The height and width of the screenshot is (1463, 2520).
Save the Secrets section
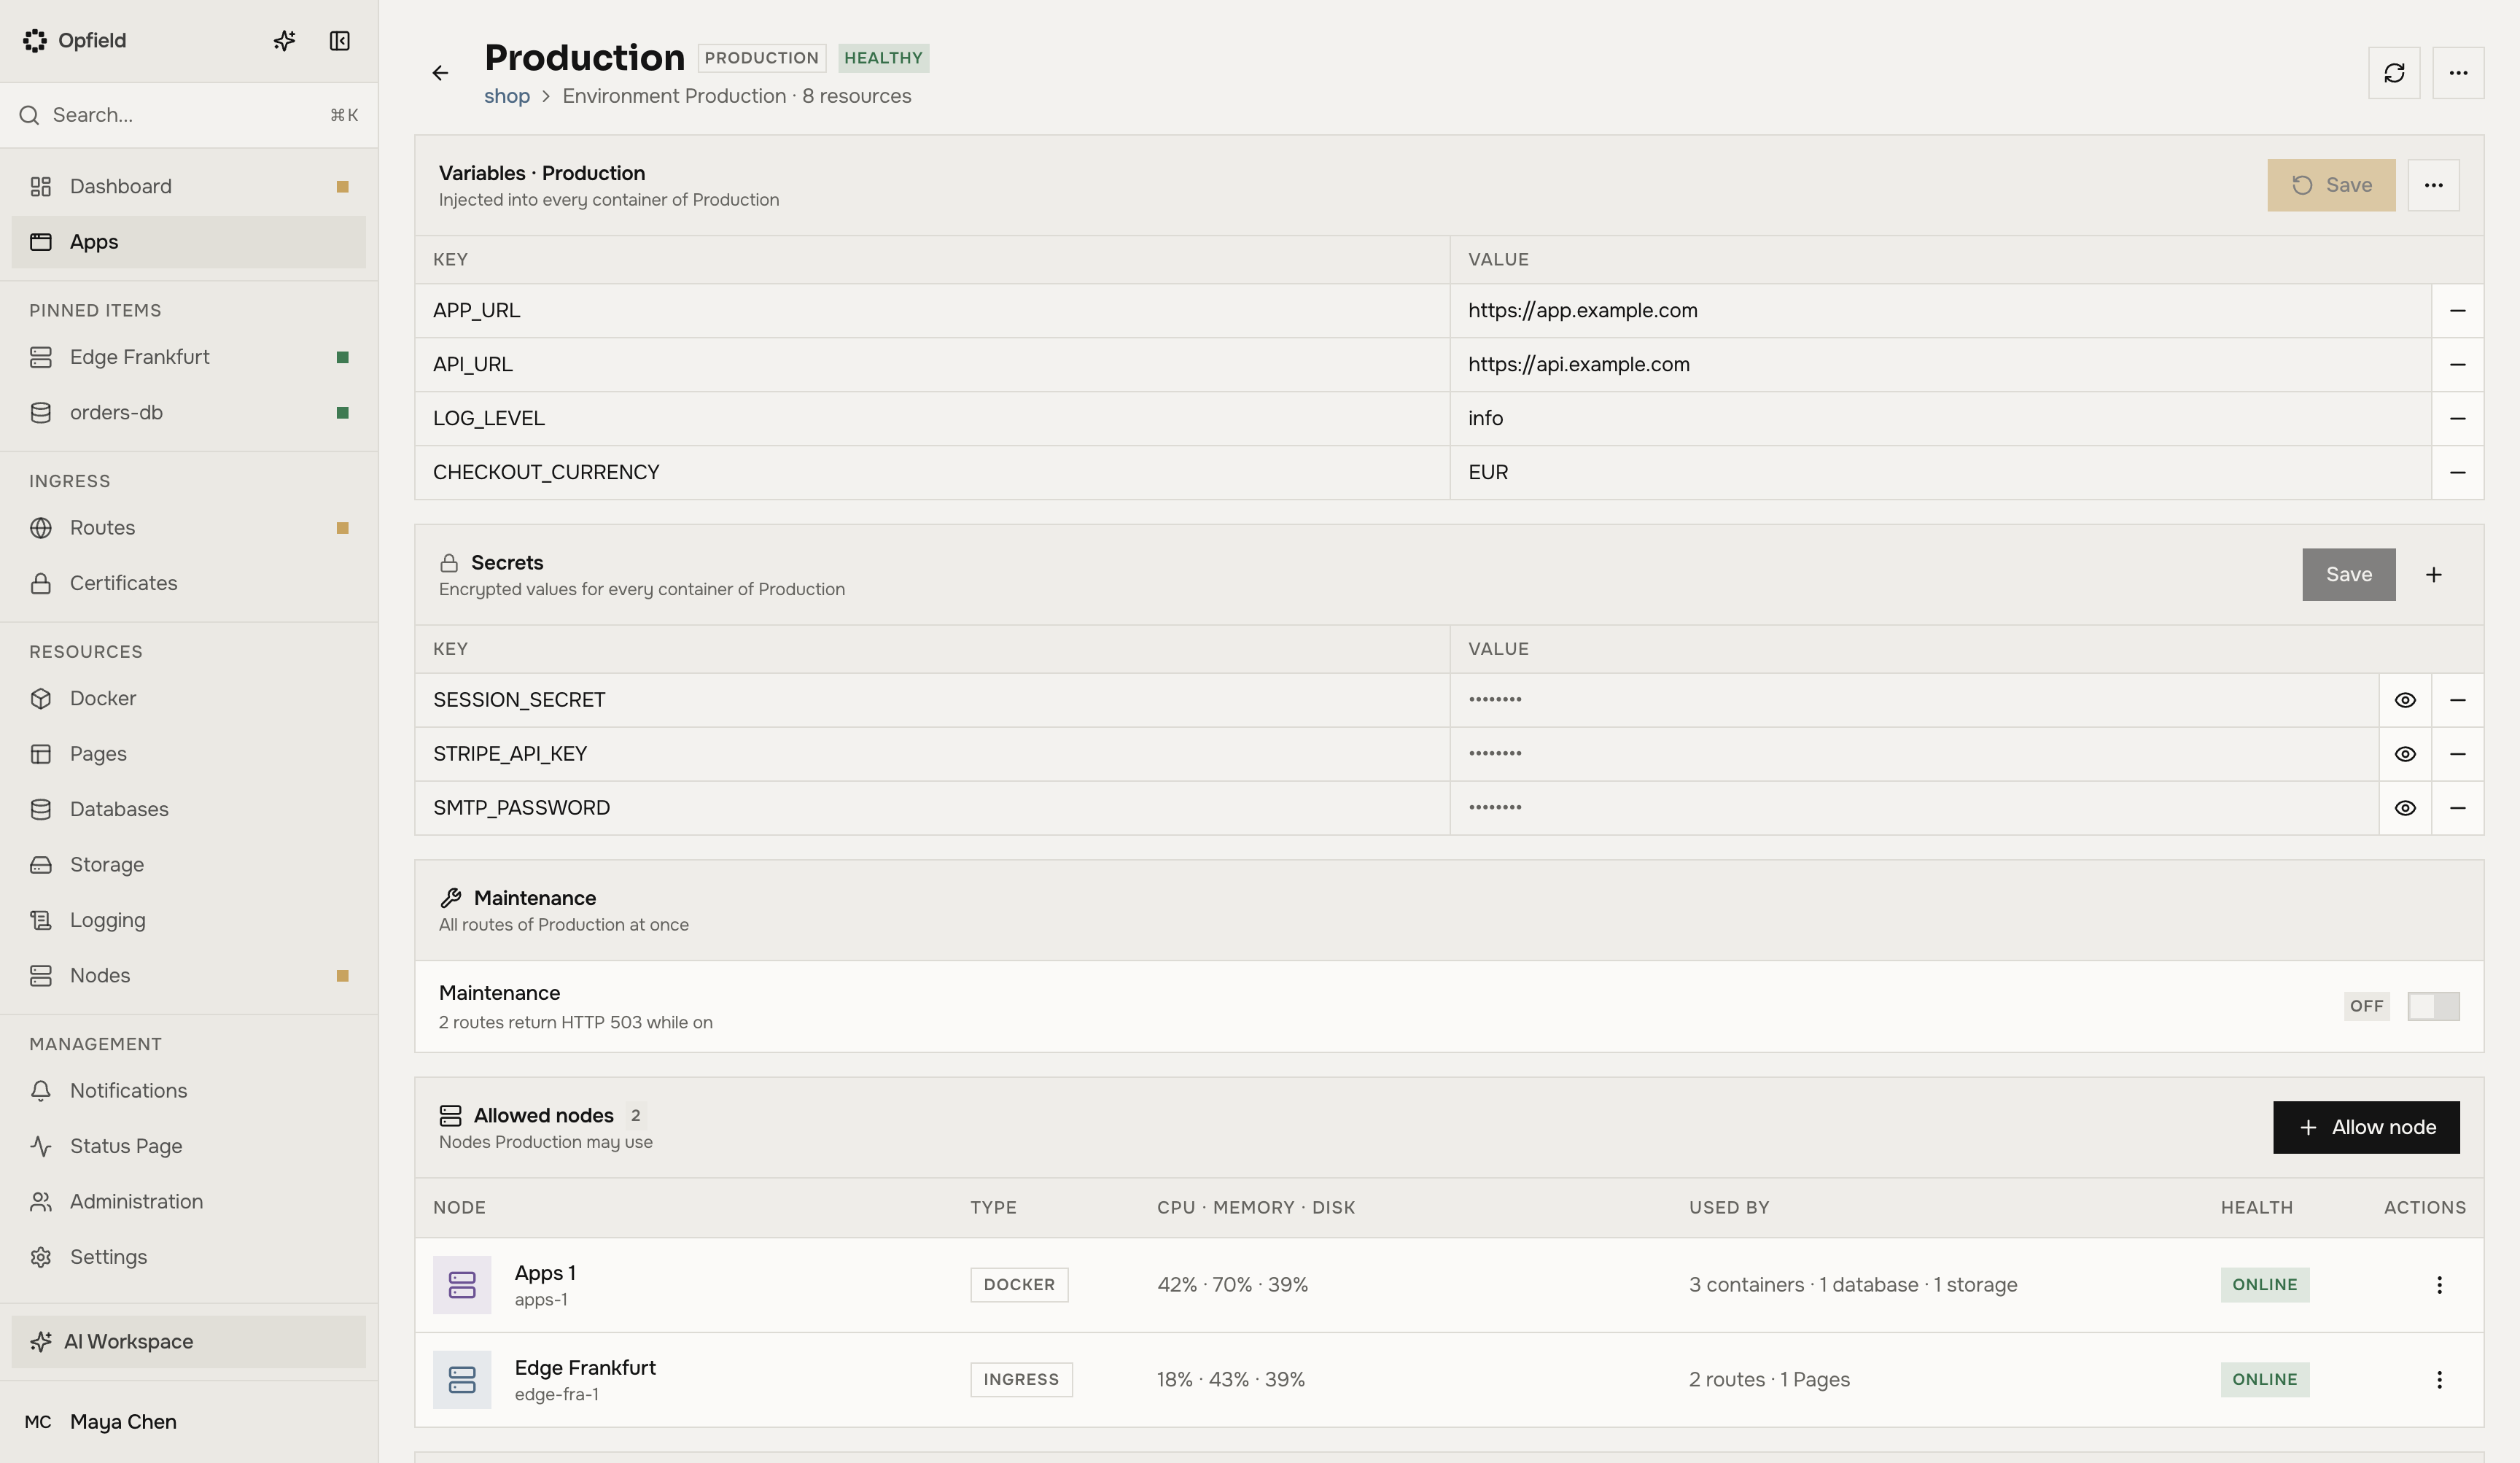pyautogui.click(x=2348, y=575)
